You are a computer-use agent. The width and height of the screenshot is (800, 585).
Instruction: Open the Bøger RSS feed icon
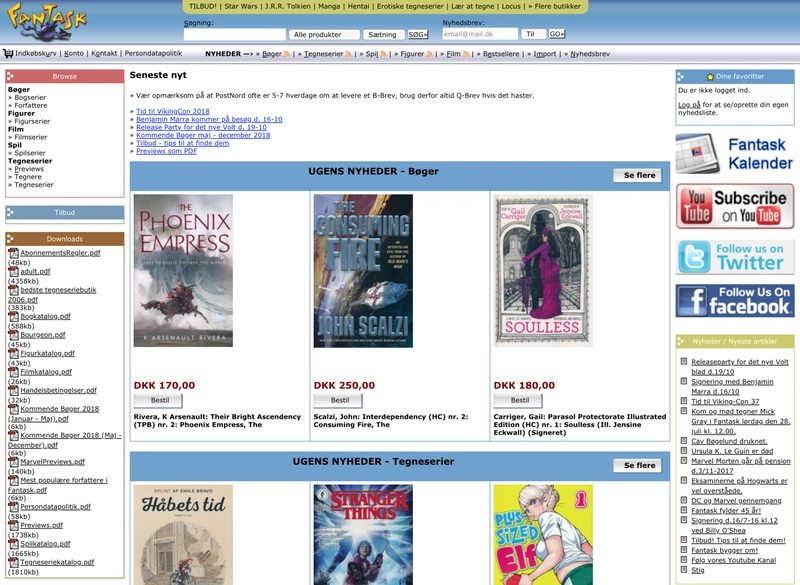click(x=287, y=54)
